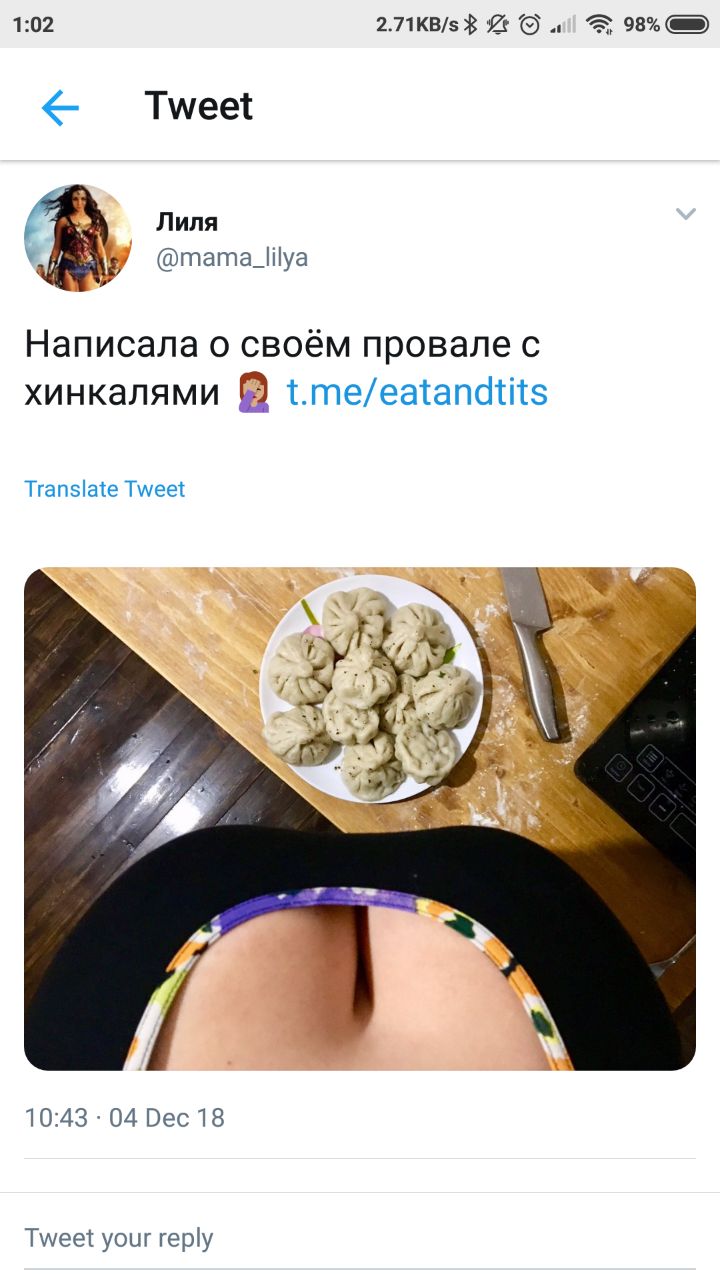Viewport: 720px width, 1280px height.
Task: Tap the back arrow icon
Action: [x=60, y=107]
